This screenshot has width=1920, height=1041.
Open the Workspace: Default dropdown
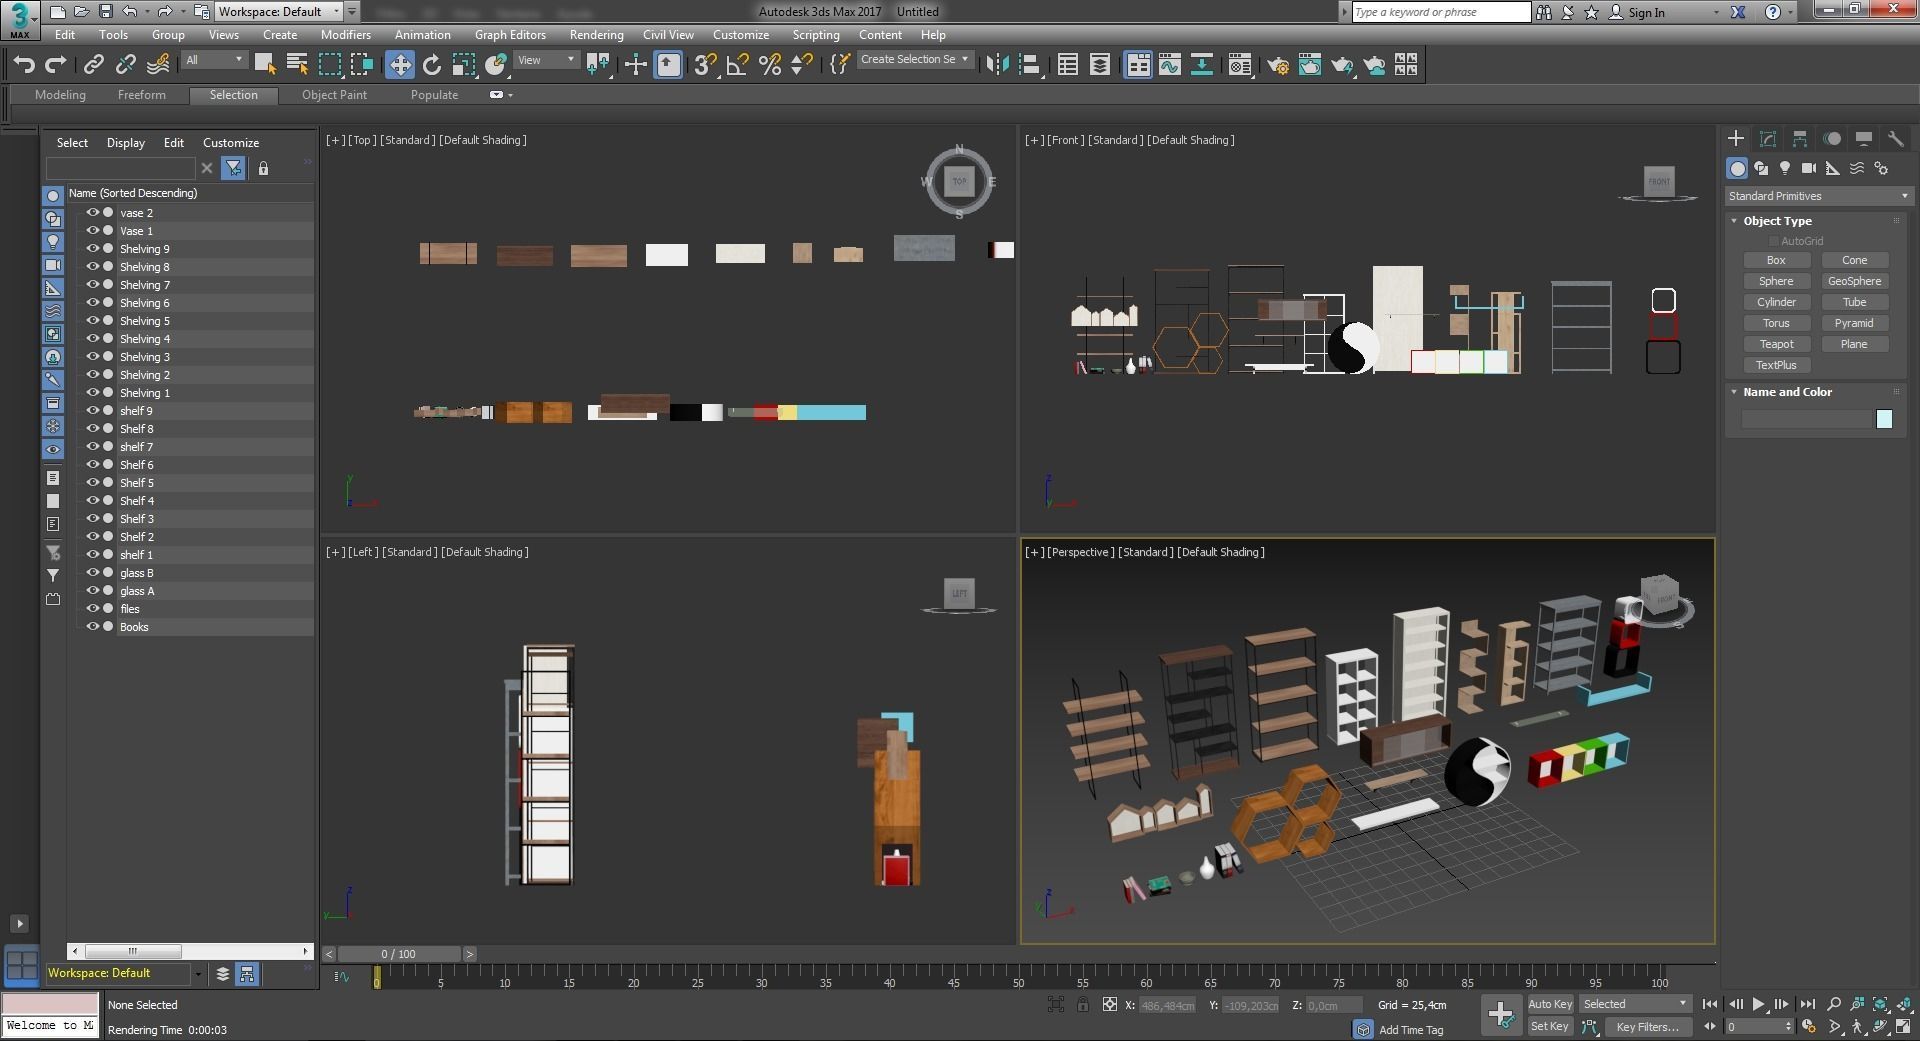point(280,12)
